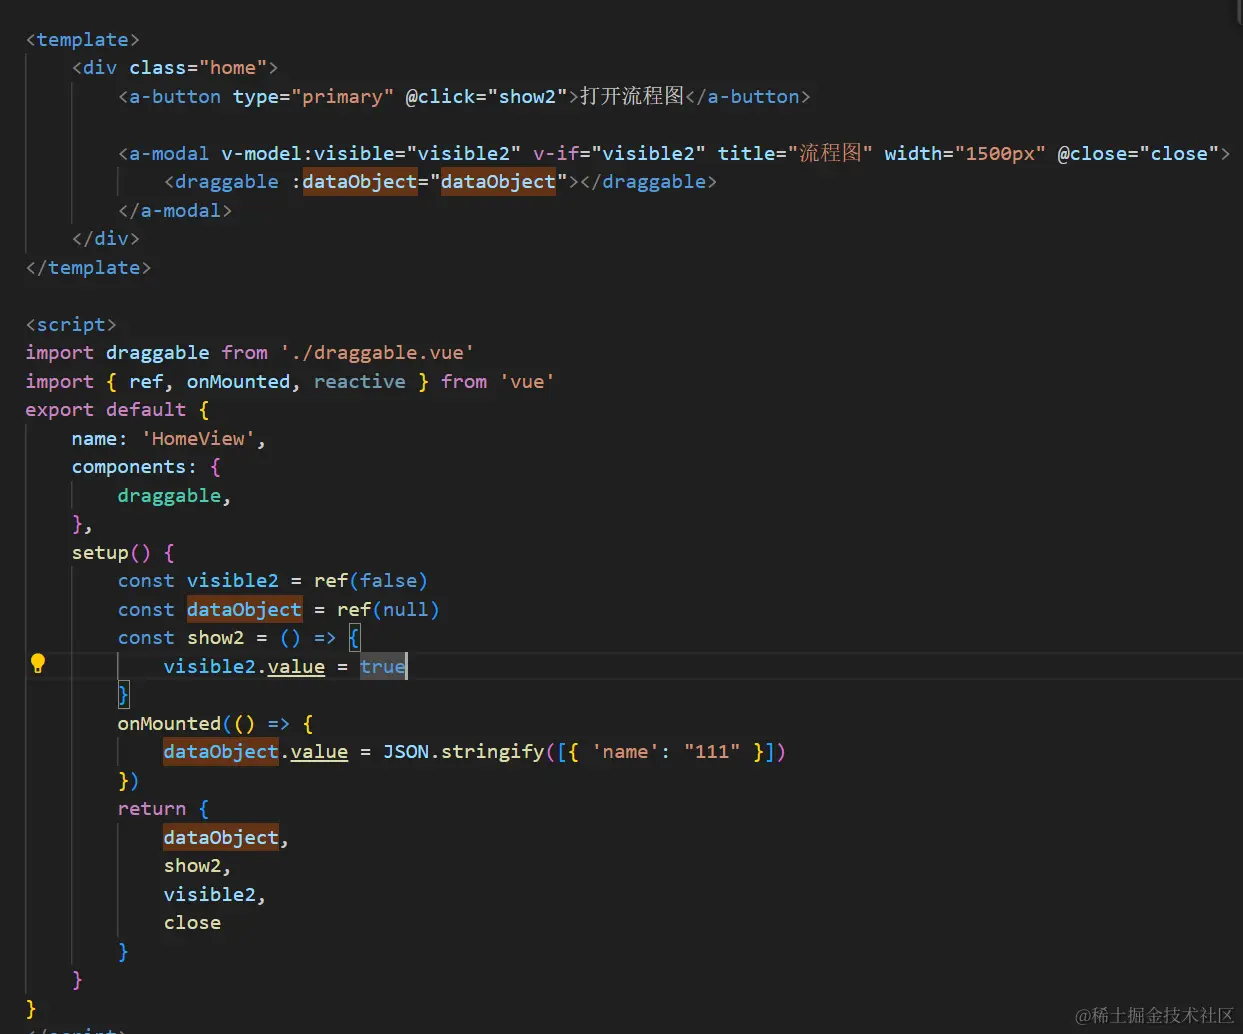The height and width of the screenshot is (1034, 1243).
Task: Click v-if="visible2" attribute
Action: click(x=619, y=154)
